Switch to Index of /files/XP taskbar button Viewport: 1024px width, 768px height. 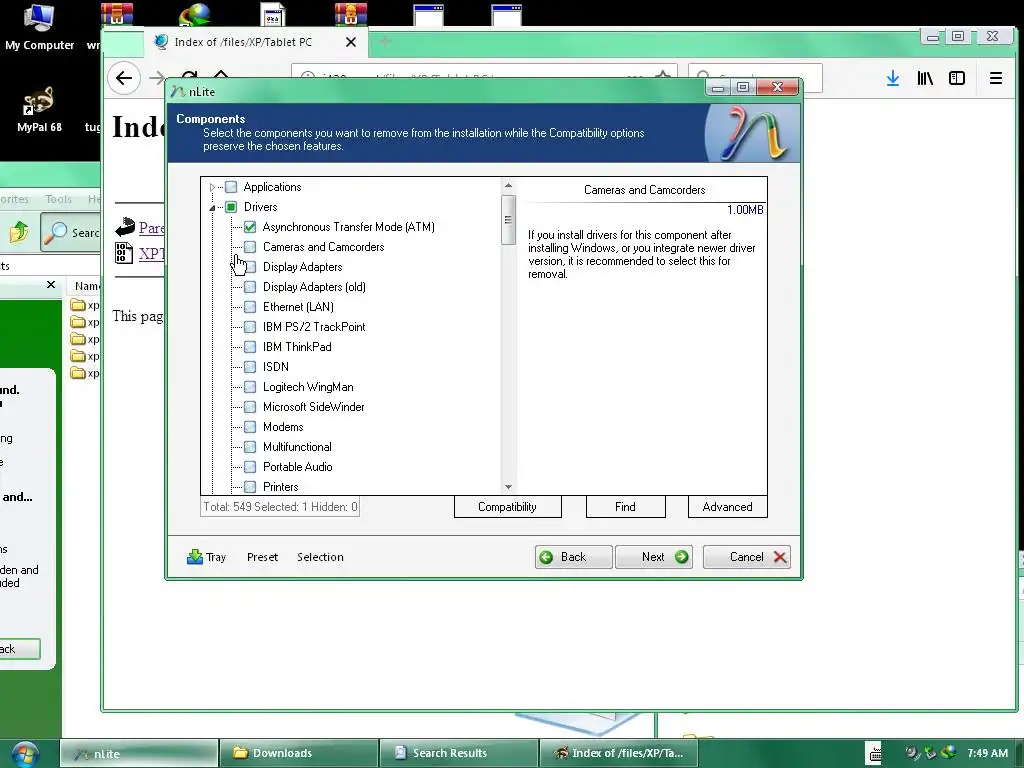tap(619, 754)
